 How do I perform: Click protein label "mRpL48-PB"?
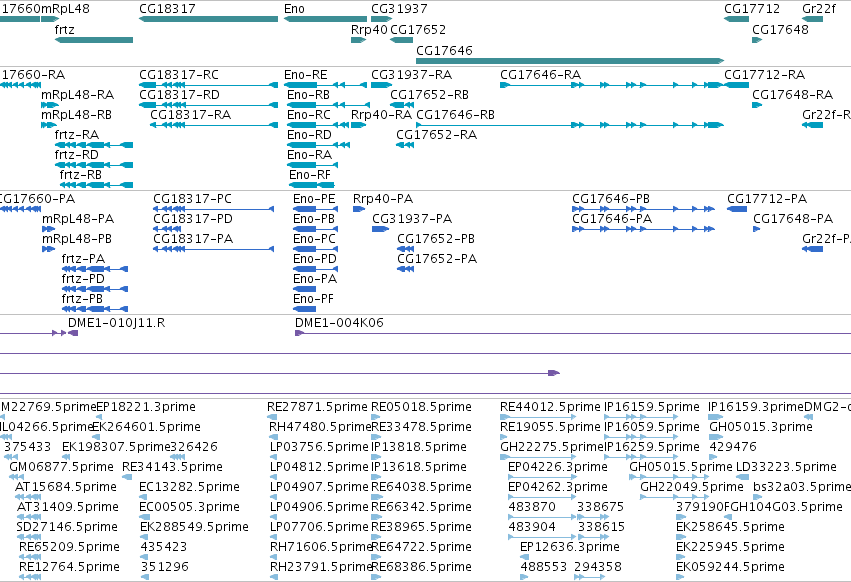pyautogui.click(x=78, y=239)
